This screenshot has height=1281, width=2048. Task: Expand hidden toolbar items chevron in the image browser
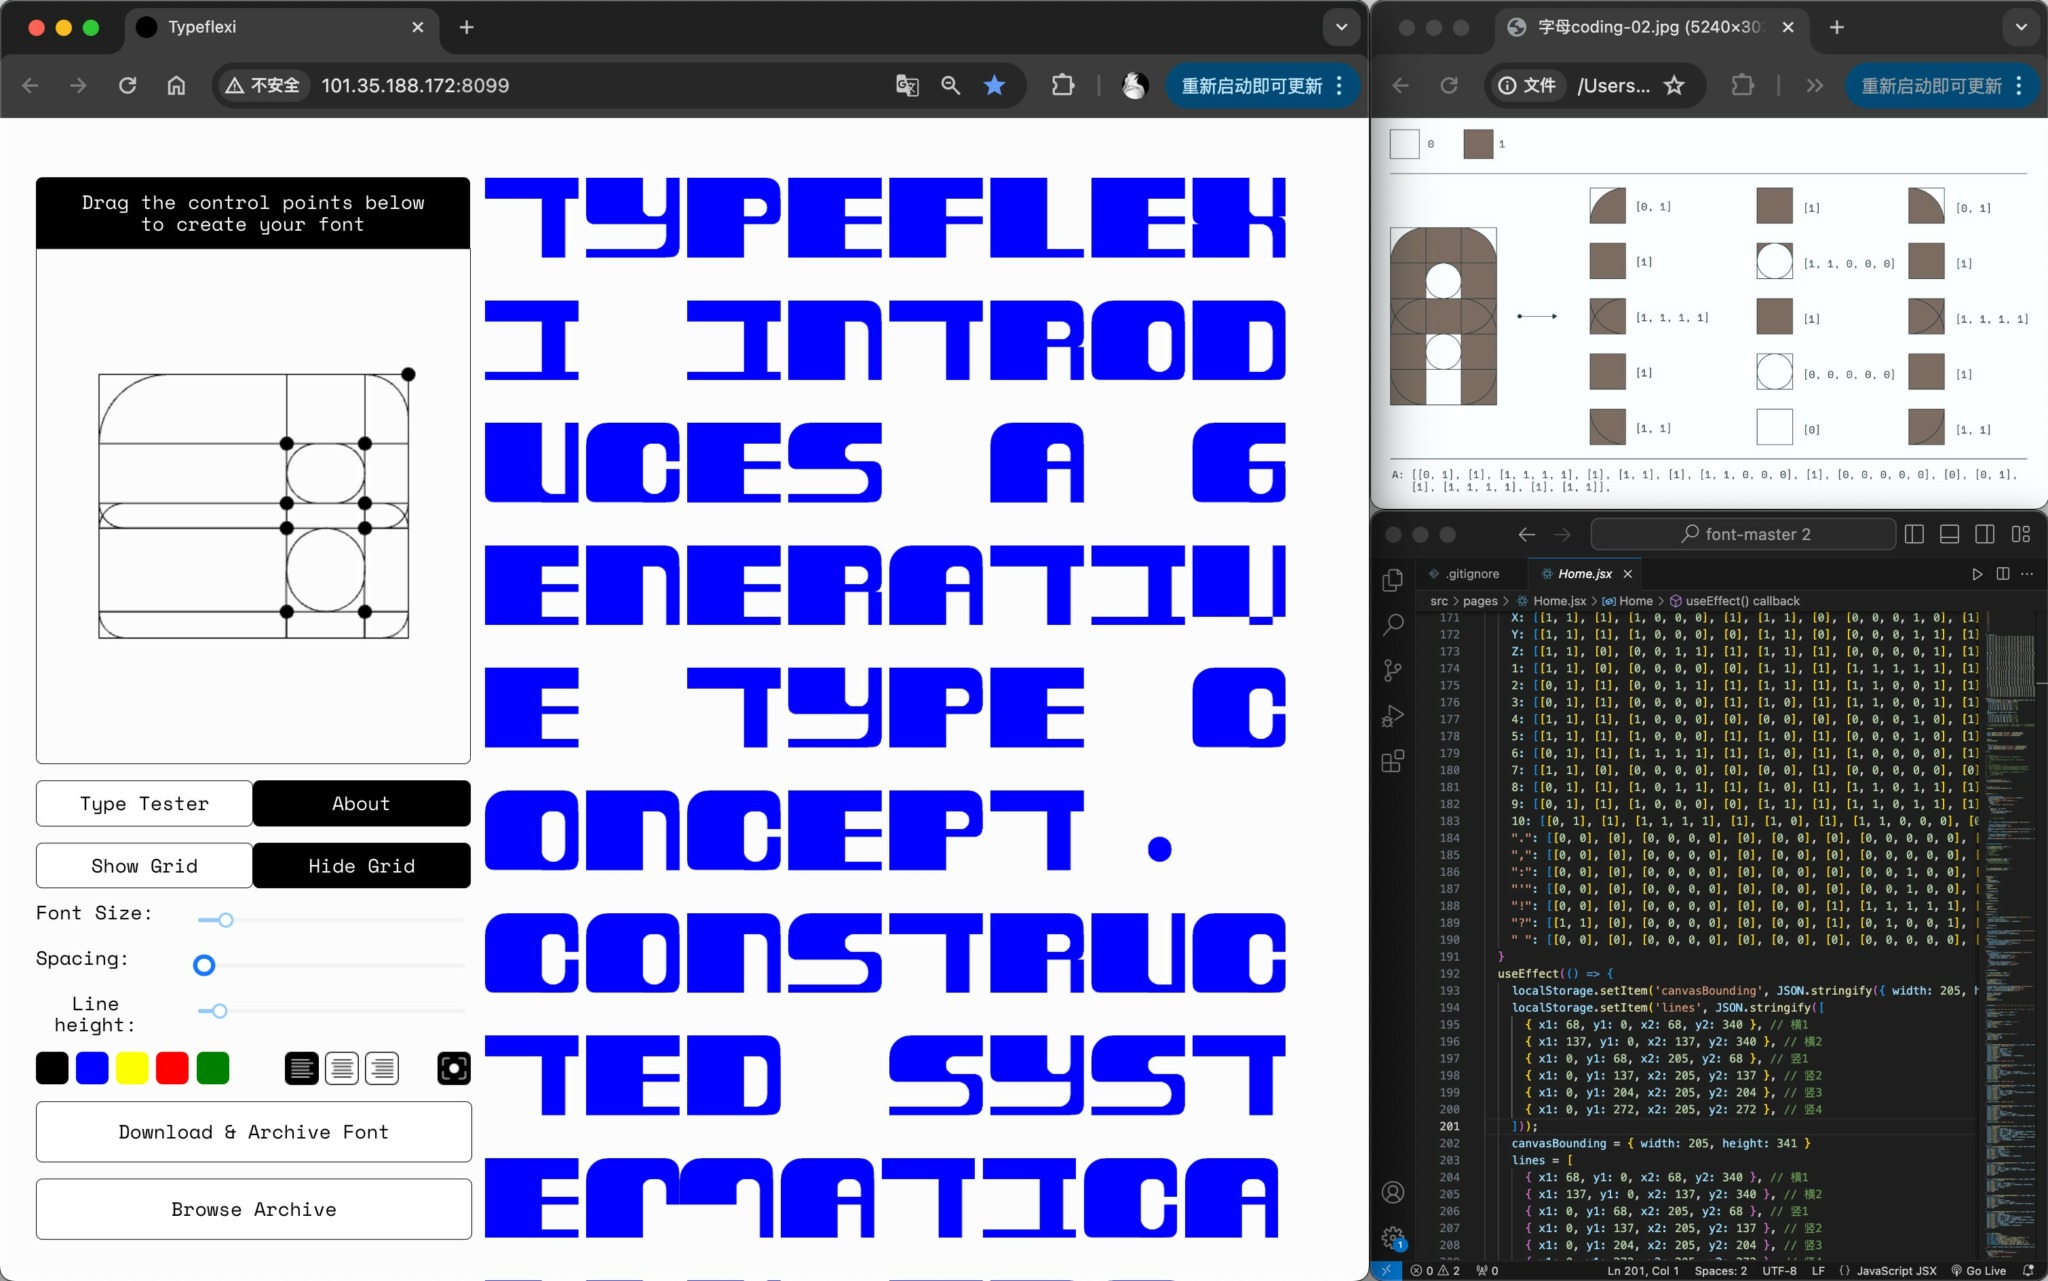[x=1814, y=86]
